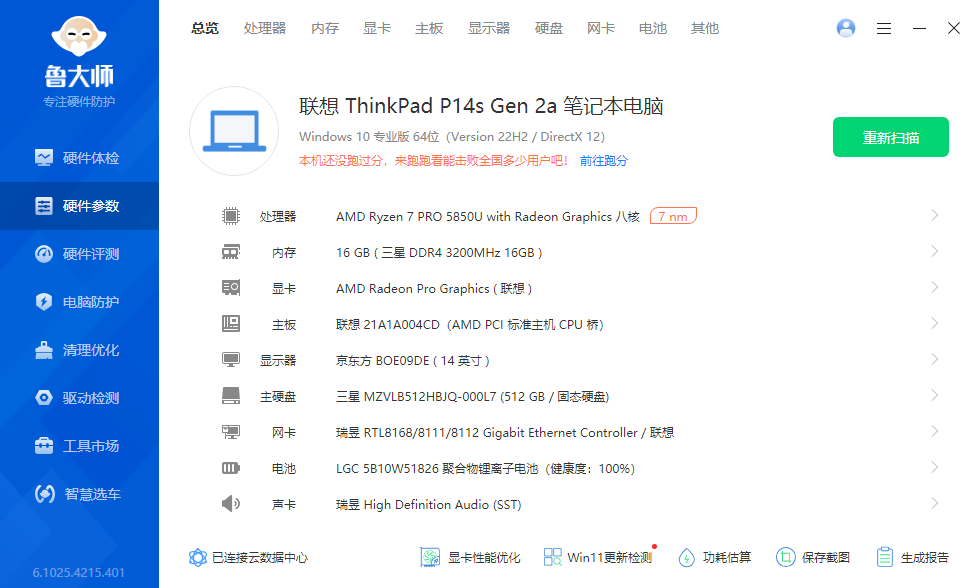978x588 pixels.
Task: Expand the 显示器 row chevron
Action: pos(934,360)
